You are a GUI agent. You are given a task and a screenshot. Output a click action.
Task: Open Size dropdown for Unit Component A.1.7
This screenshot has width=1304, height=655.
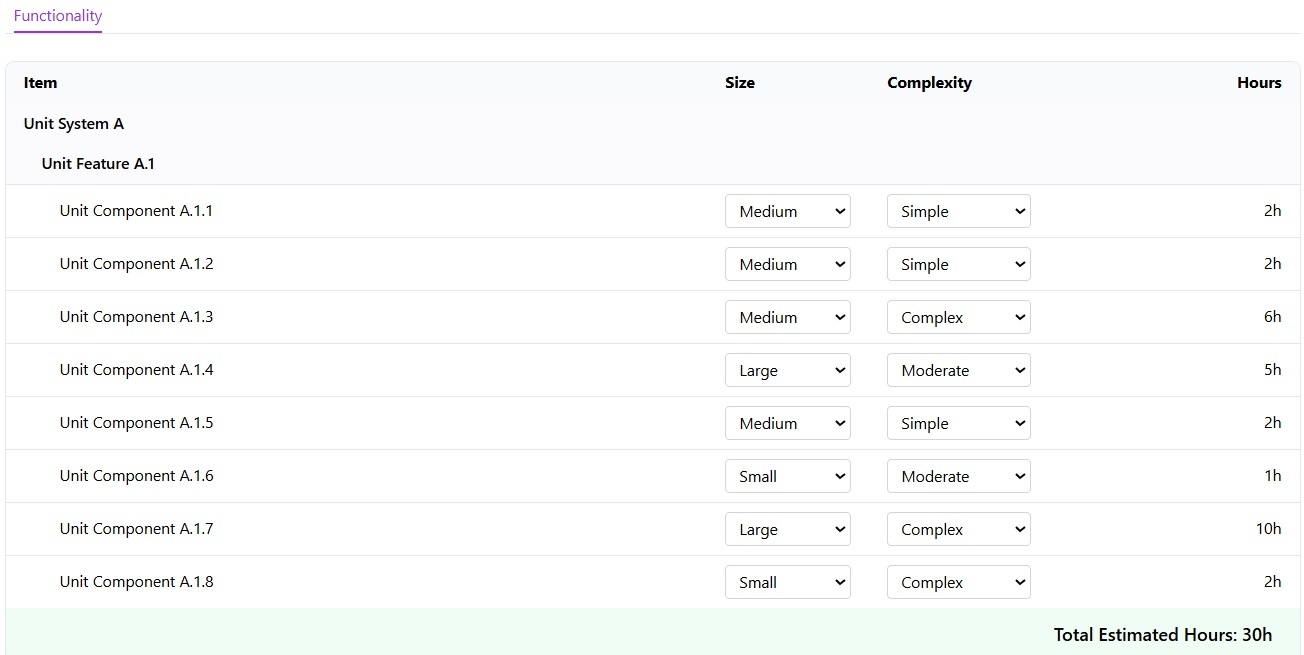click(788, 529)
